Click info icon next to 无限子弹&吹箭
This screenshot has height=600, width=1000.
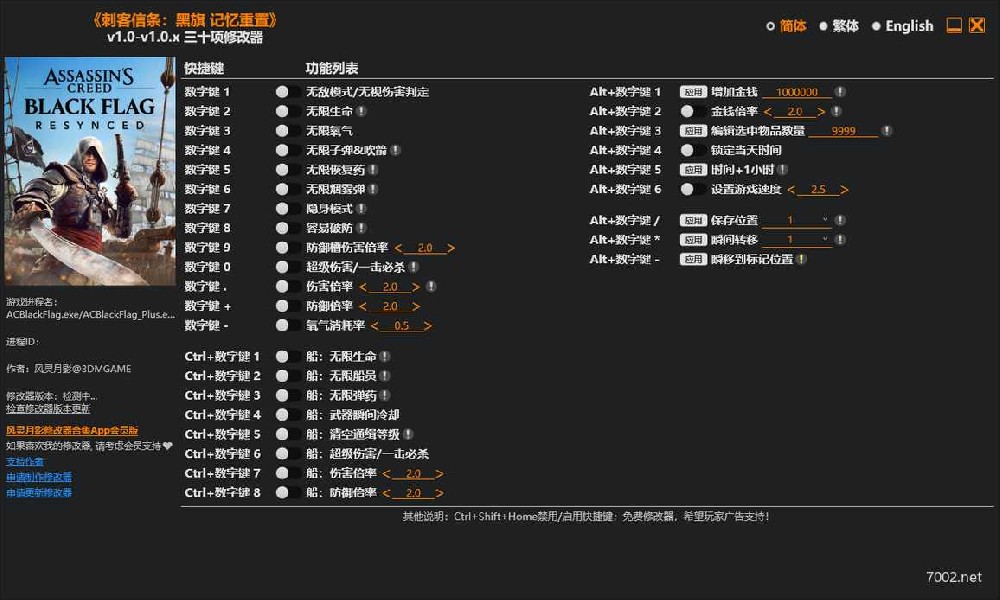pos(395,150)
